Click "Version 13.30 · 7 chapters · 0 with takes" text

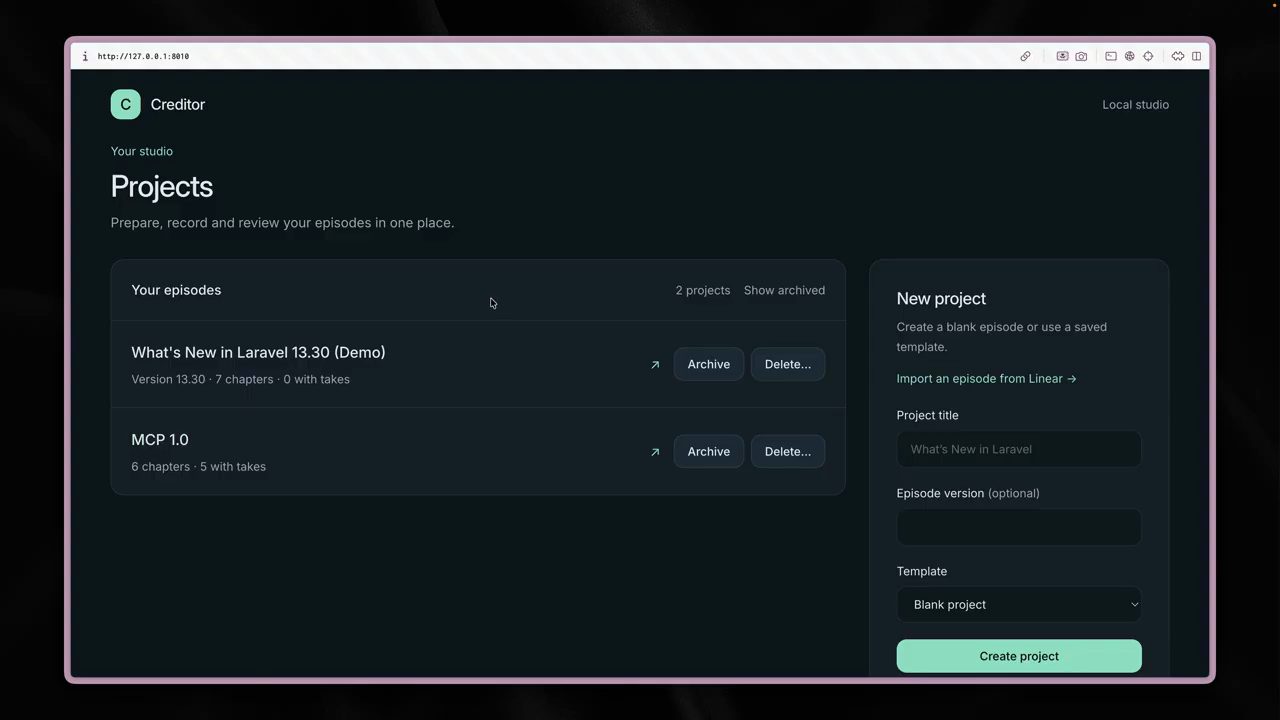click(240, 379)
